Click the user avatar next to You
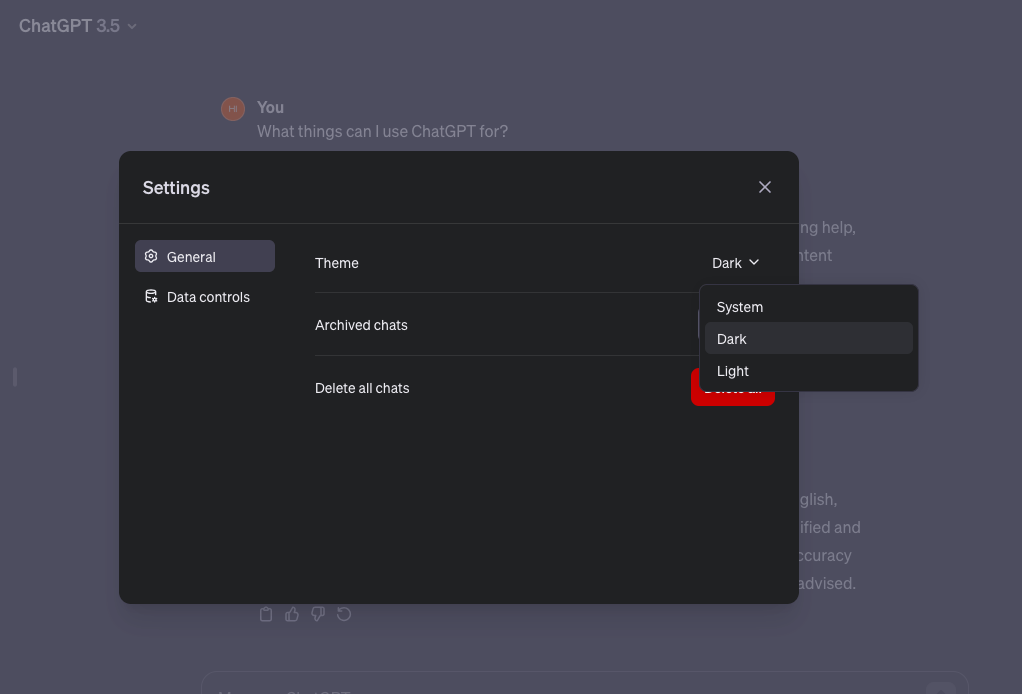The width and height of the screenshot is (1022, 694). tap(233, 109)
